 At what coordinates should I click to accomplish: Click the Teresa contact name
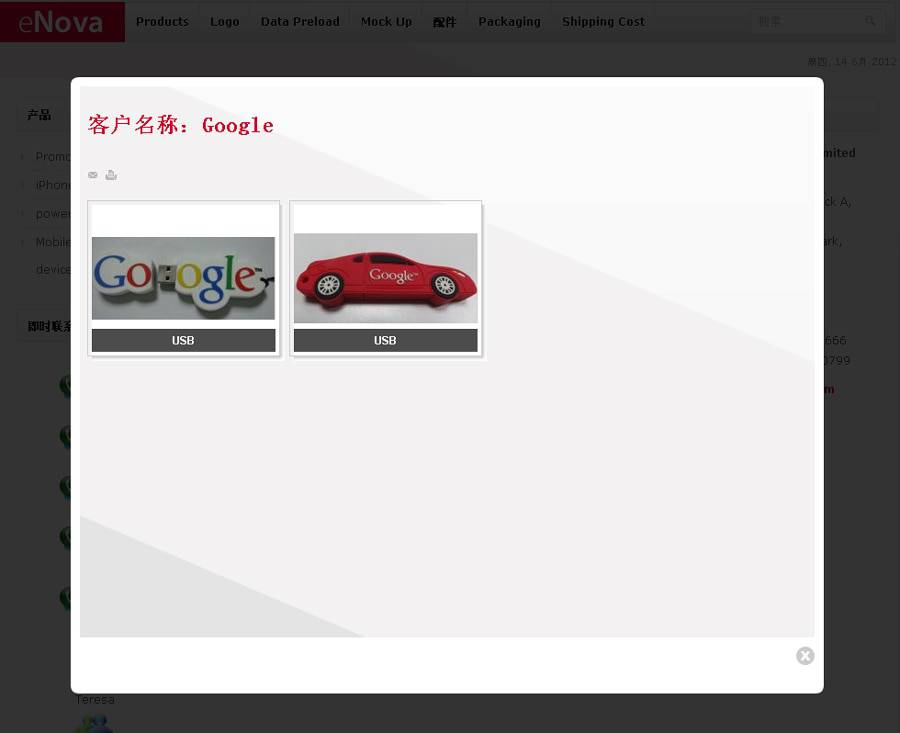coord(95,700)
